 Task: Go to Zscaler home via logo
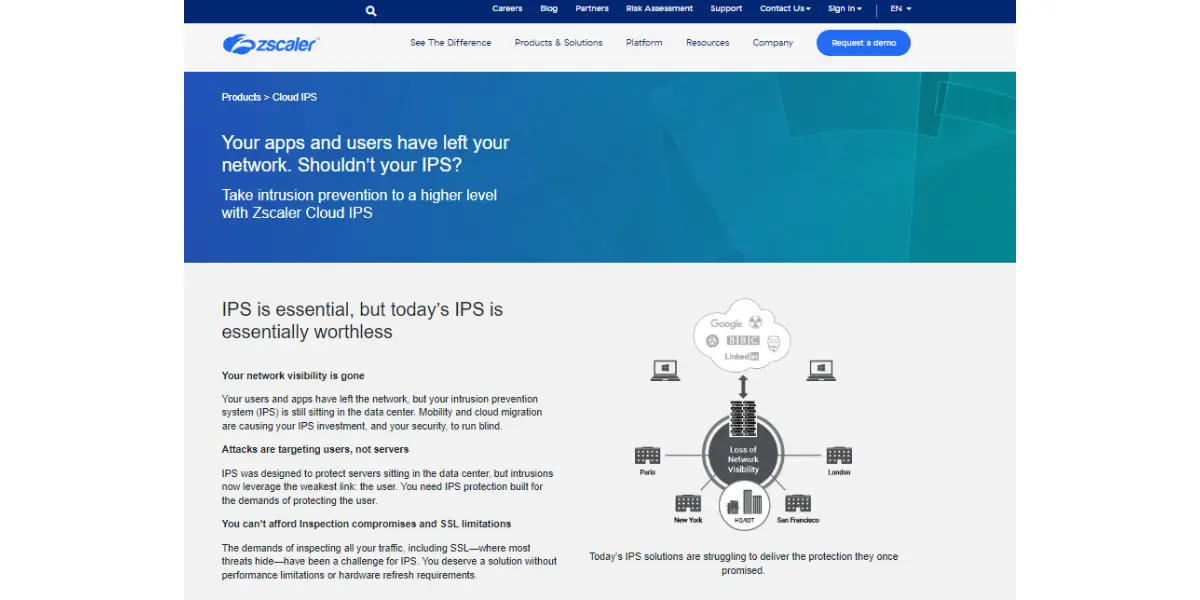271,43
